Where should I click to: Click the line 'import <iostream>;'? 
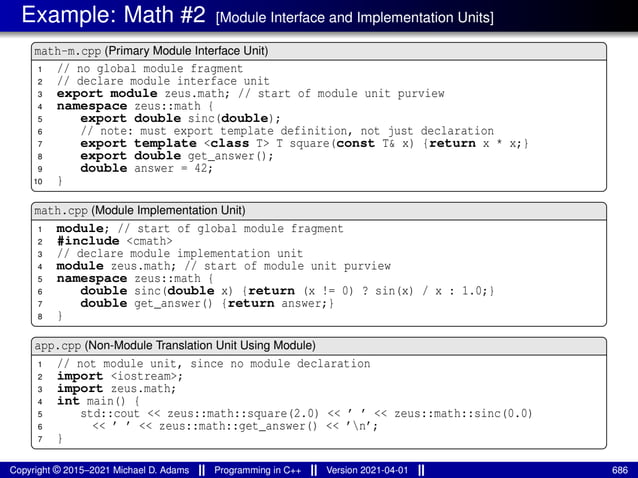click(120, 376)
